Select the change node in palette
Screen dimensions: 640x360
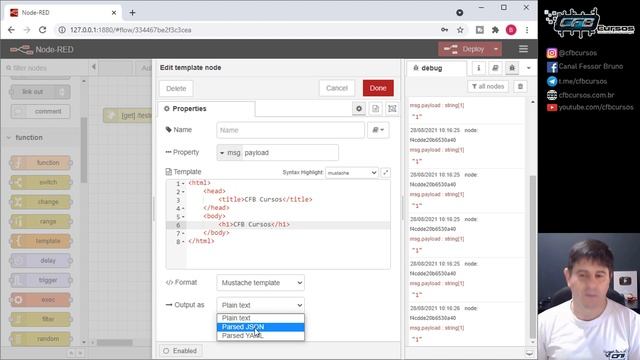tap(40, 202)
